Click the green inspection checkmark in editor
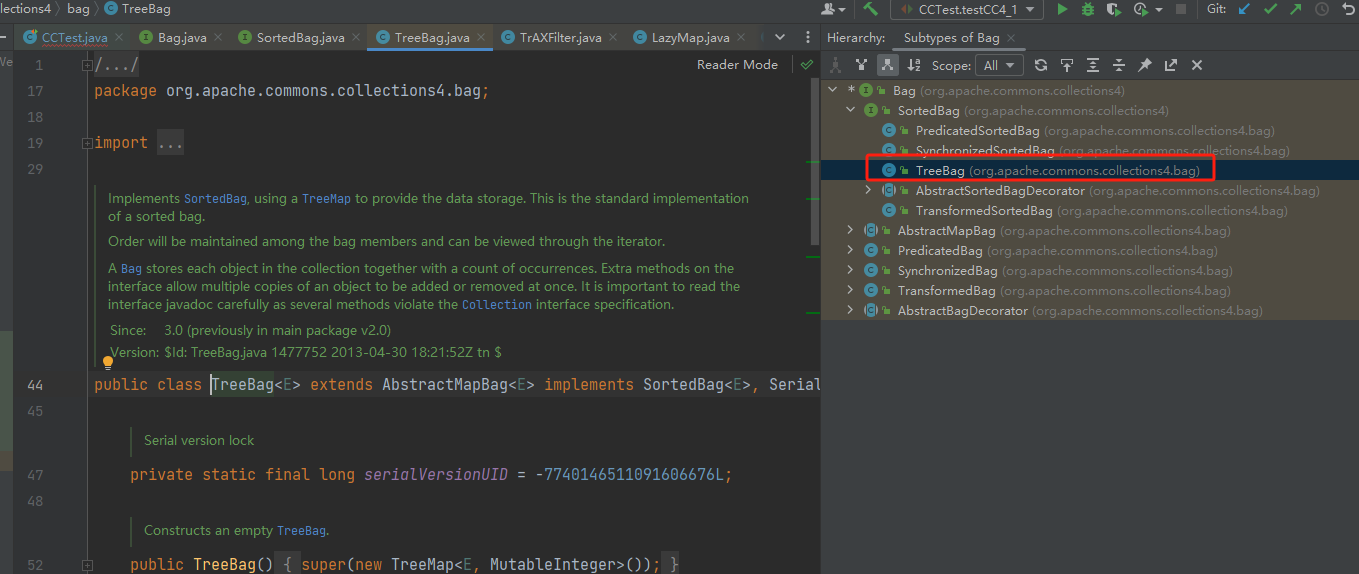 tap(806, 65)
